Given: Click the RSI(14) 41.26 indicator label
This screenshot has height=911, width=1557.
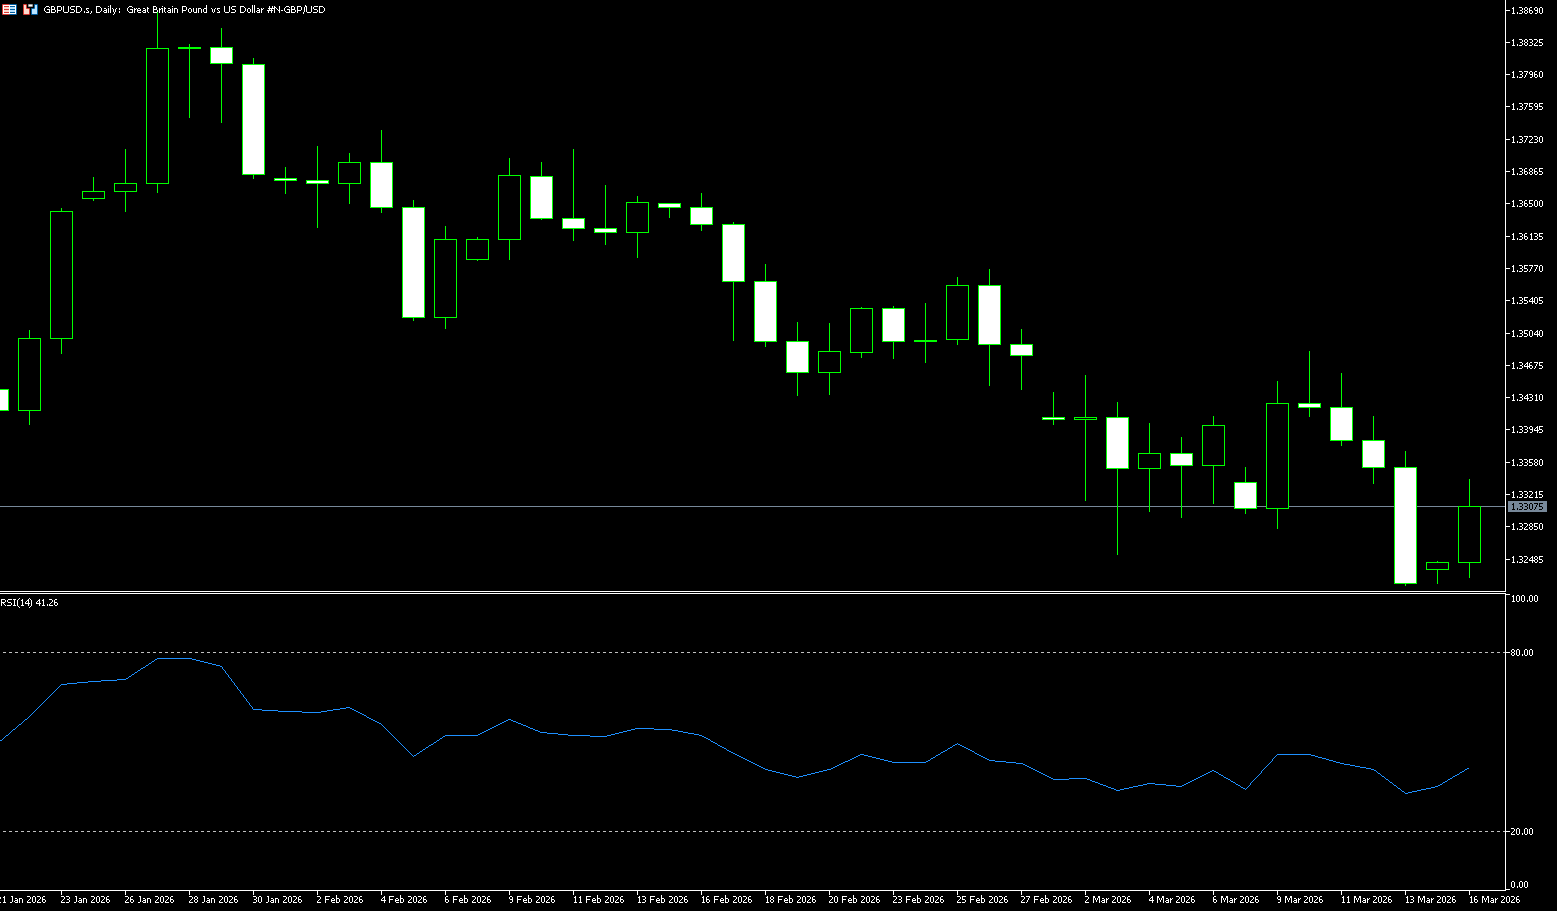Looking at the screenshot, I should (29, 602).
